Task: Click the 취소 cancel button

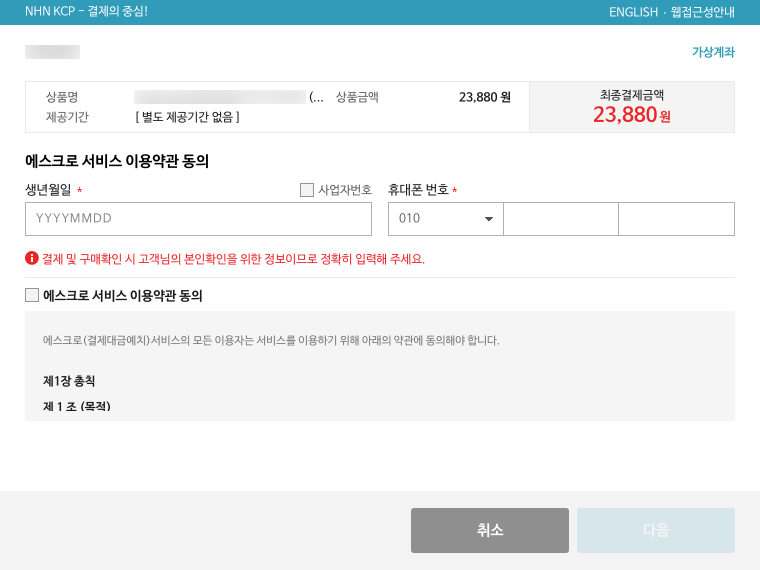Action: coord(490,530)
